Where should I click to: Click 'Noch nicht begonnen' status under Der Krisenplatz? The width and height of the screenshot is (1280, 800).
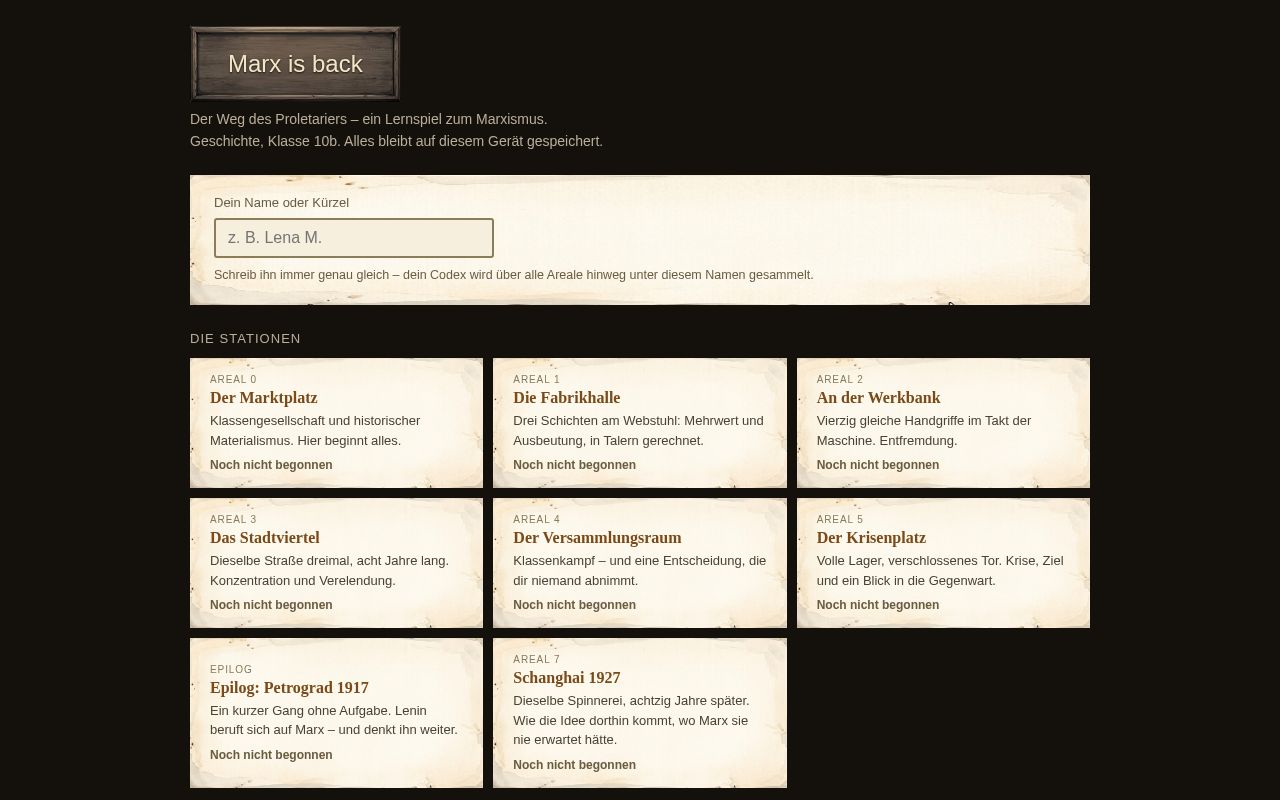tap(878, 605)
